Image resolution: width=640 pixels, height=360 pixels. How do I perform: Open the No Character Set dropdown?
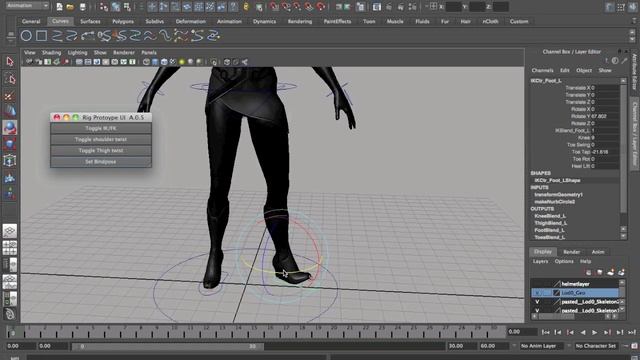pyautogui.click(x=596, y=346)
